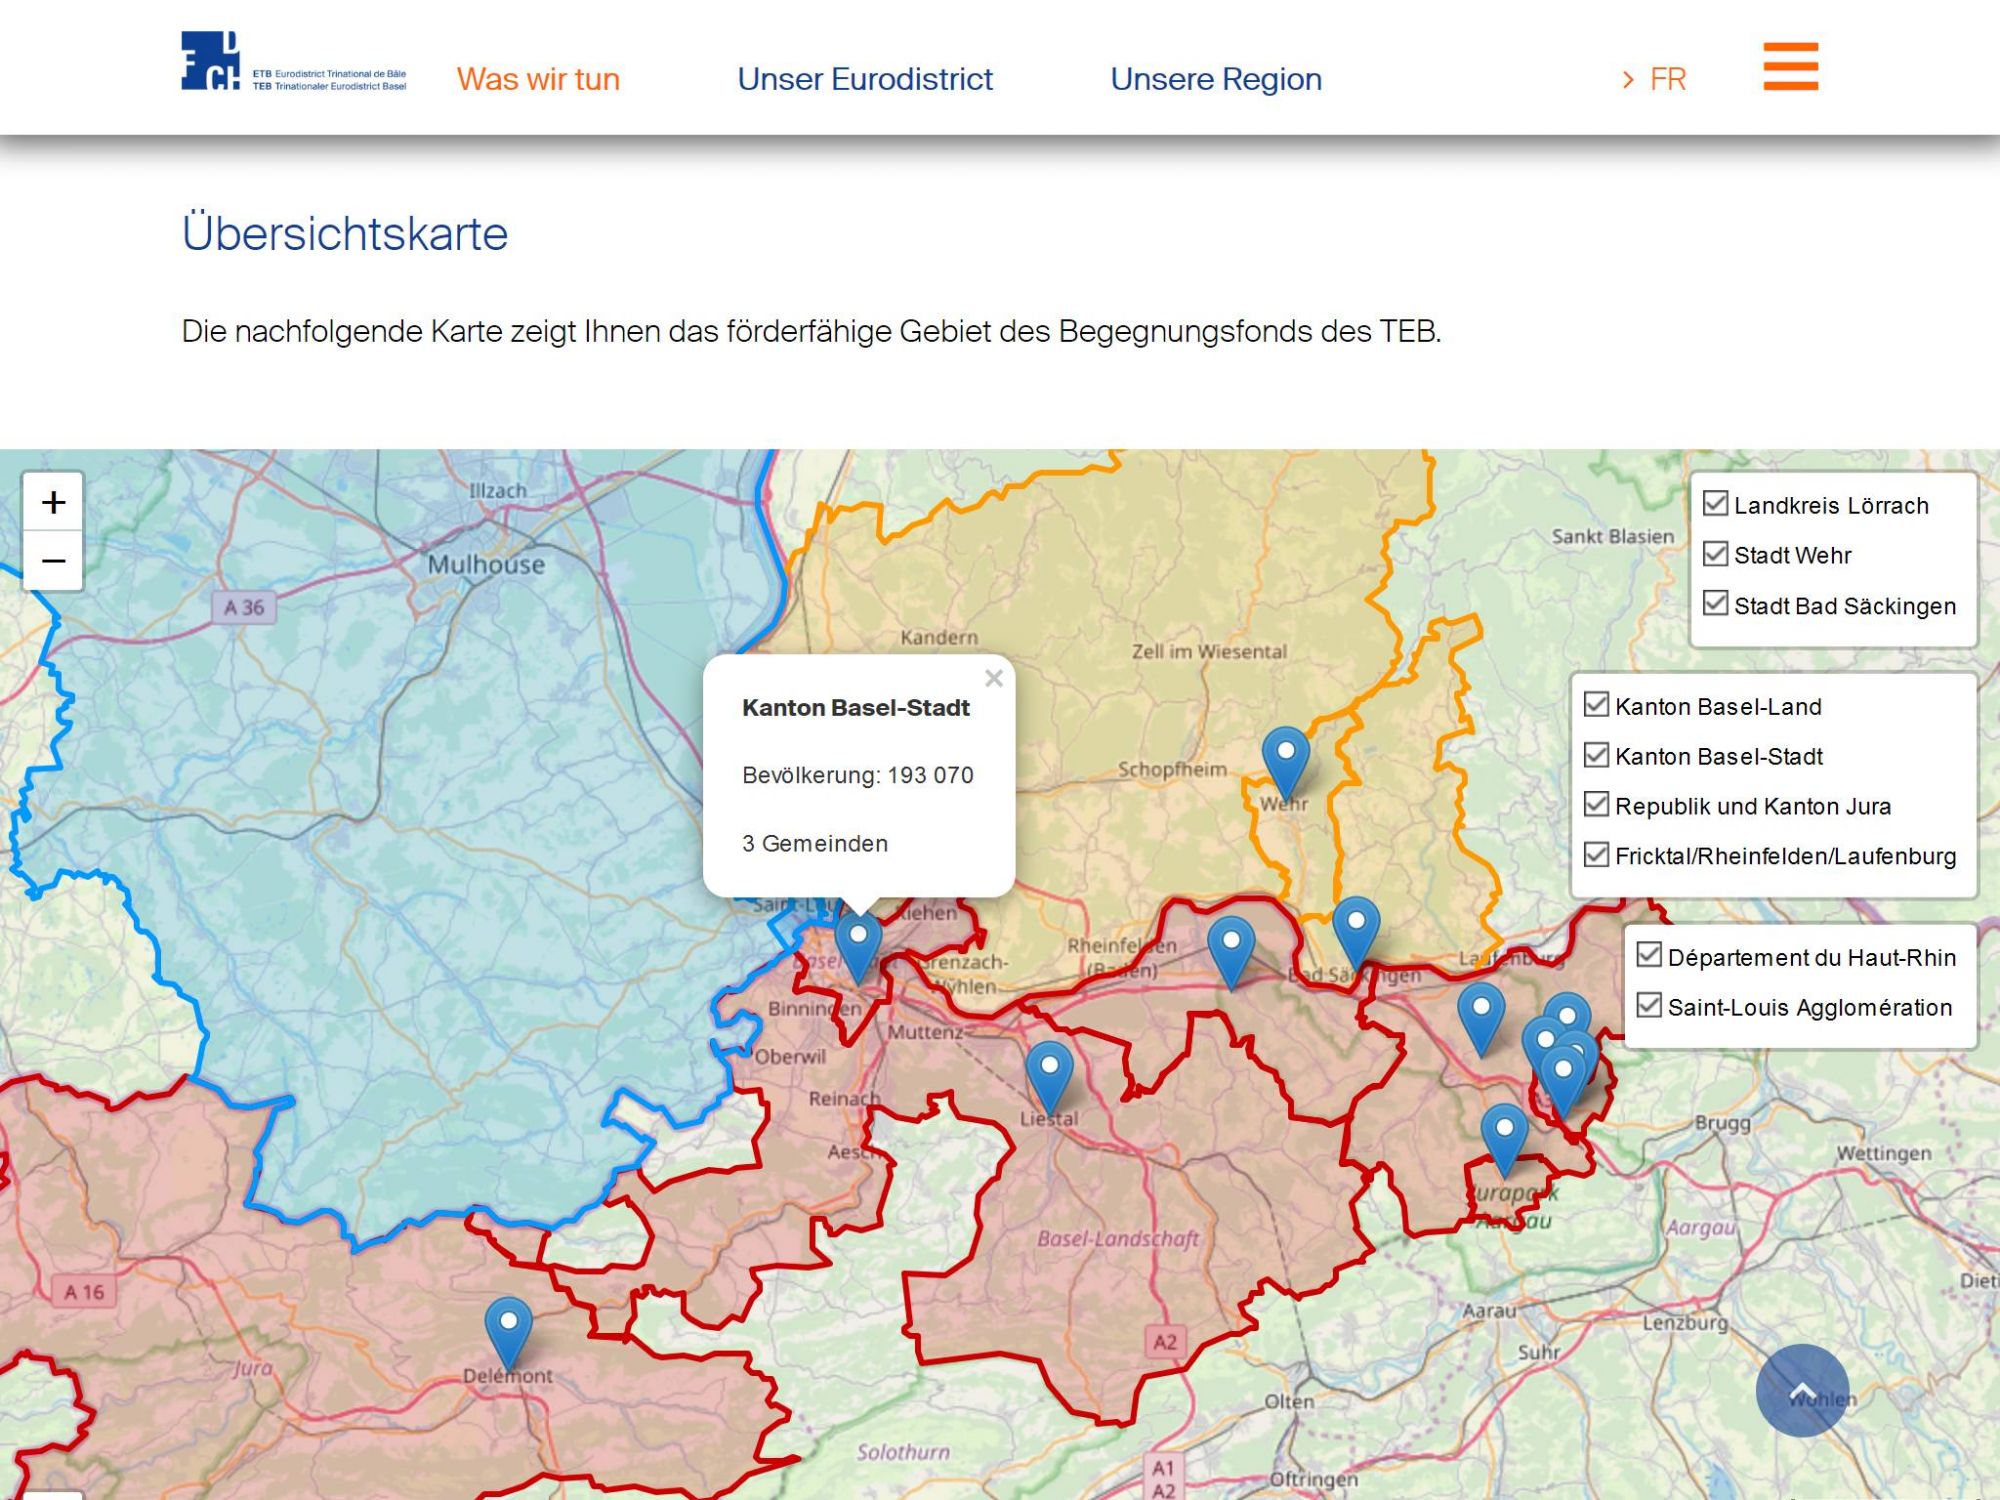Uncheck the Landkreis Lörrach layer
Viewport: 2000px width, 1500px height.
coord(1715,504)
